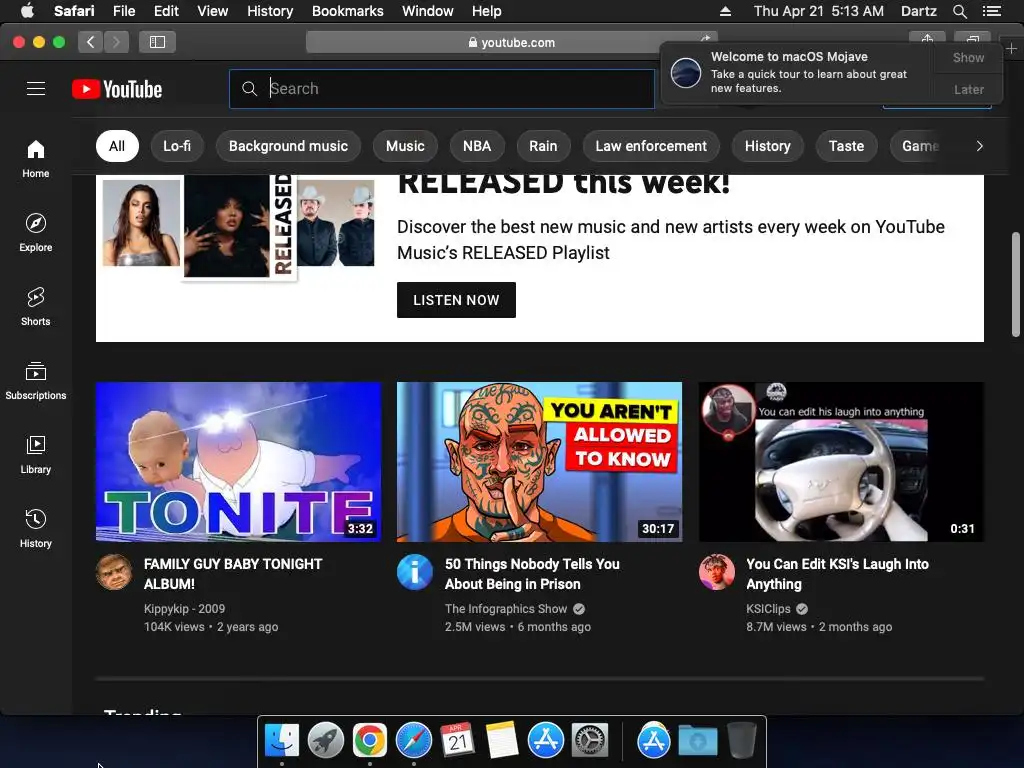Go back with Safari's back arrow
This screenshot has width=1024, height=768.
(x=91, y=42)
